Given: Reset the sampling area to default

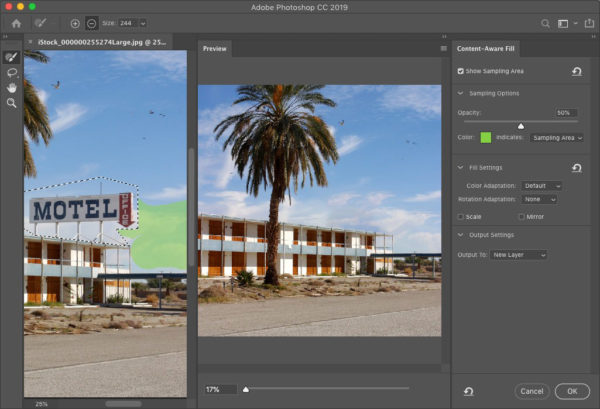Looking at the screenshot, I should (576, 71).
